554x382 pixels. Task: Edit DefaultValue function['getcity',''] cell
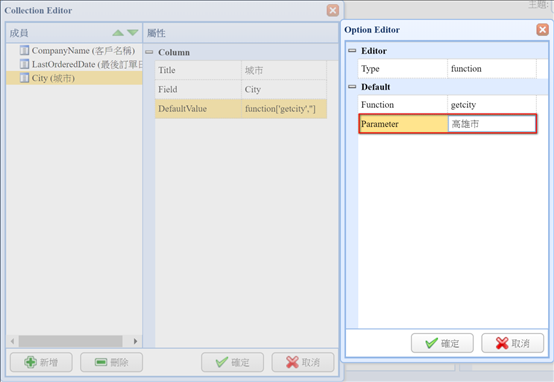click(x=284, y=109)
